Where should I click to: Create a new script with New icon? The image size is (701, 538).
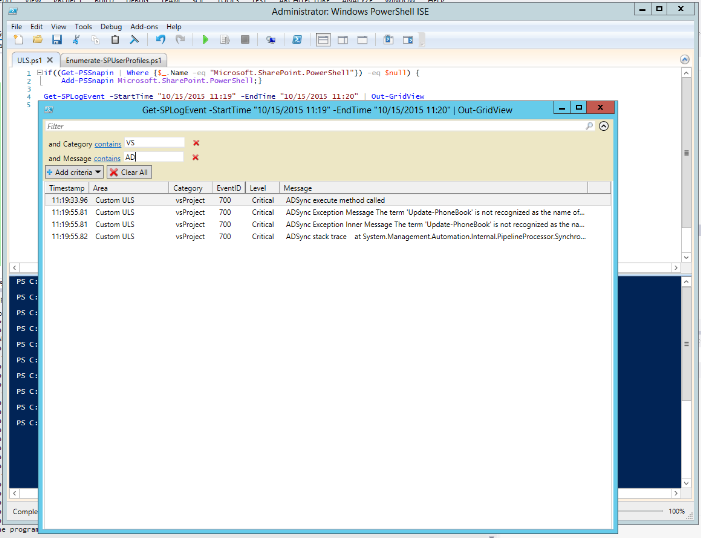pyautogui.click(x=18, y=40)
